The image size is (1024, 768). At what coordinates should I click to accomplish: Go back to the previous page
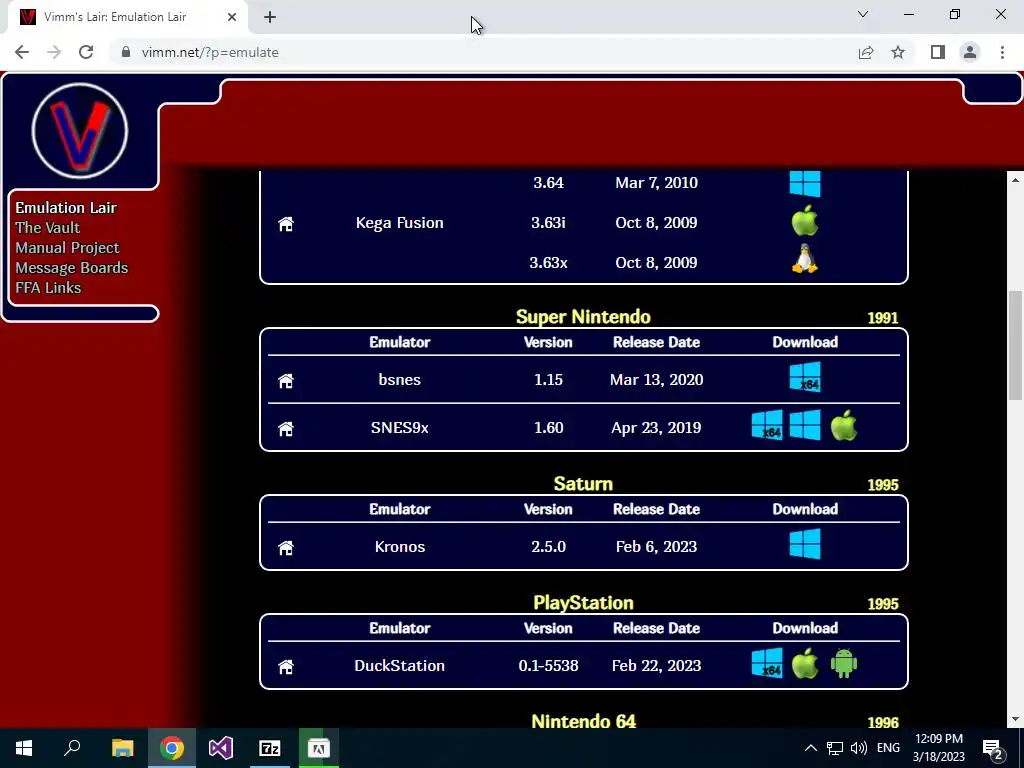pos(22,52)
